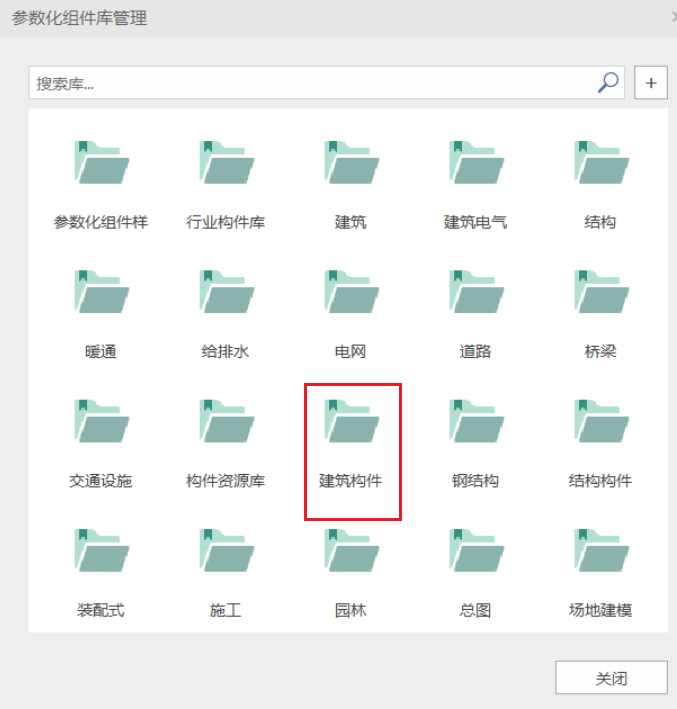Image resolution: width=677 pixels, height=709 pixels.
Task: Click the plus button to add library
Action: 651,83
